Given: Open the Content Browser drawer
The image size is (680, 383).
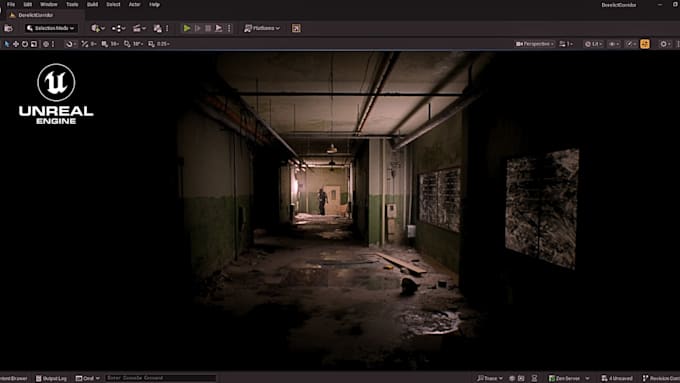Looking at the screenshot, I should click(x=13, y=378).
